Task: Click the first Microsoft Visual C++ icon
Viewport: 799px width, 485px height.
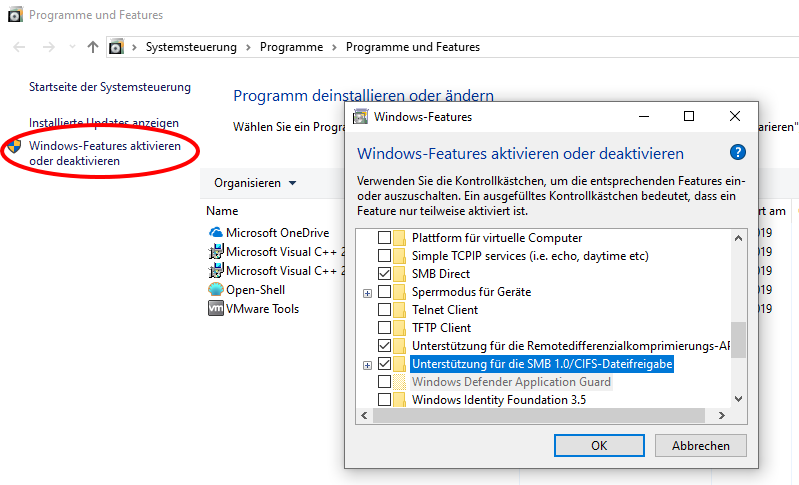Action: (x=216, y=251)
